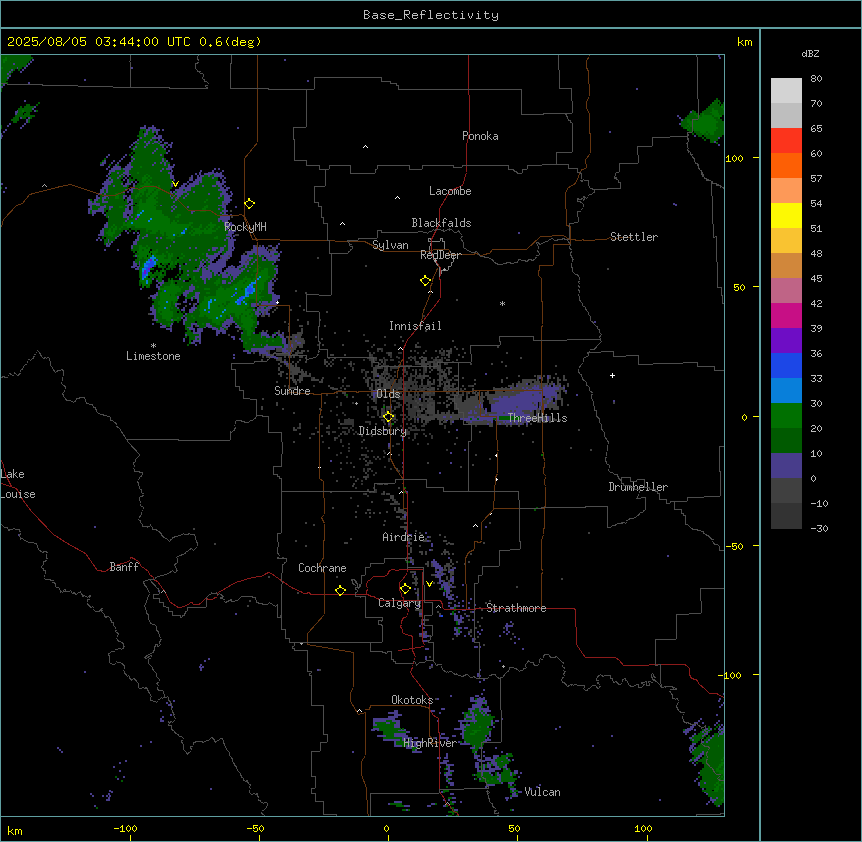Click the yellow 54 dBZ legend swatch
Viewport: 862px width, 842px height.
point(786,215)
